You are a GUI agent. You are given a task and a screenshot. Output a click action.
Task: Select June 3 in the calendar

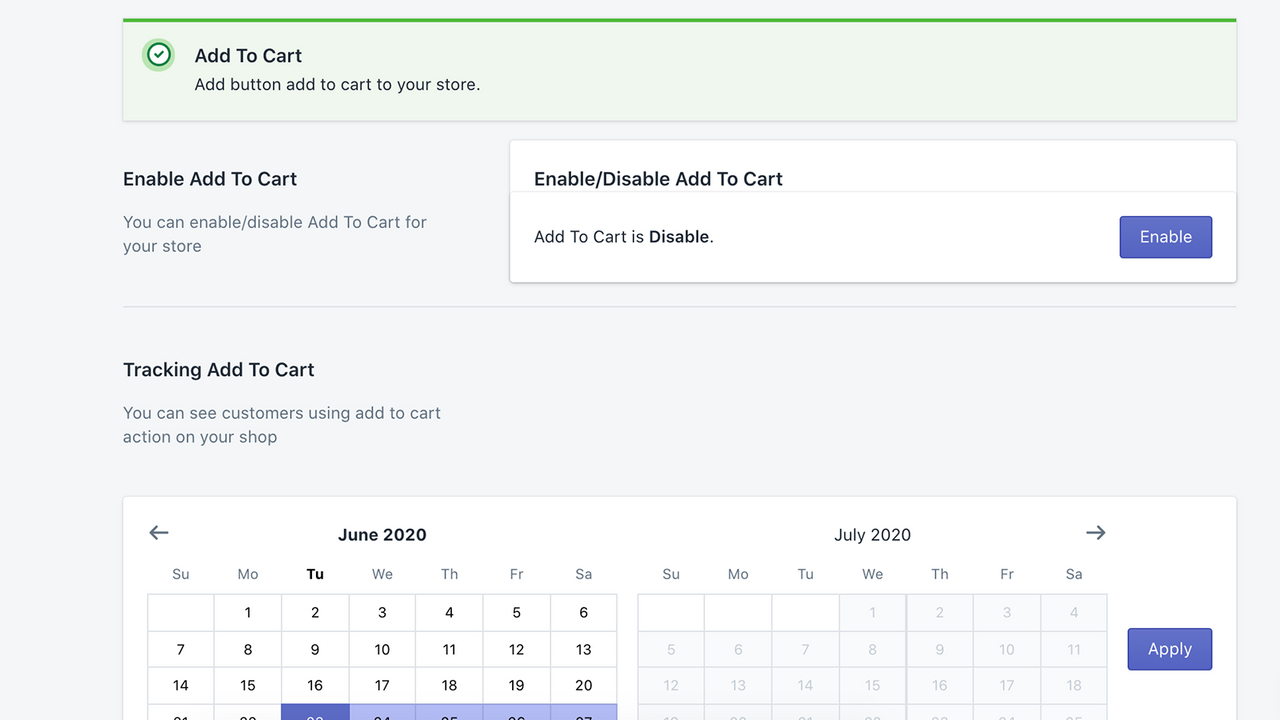(x=382, y=612)
